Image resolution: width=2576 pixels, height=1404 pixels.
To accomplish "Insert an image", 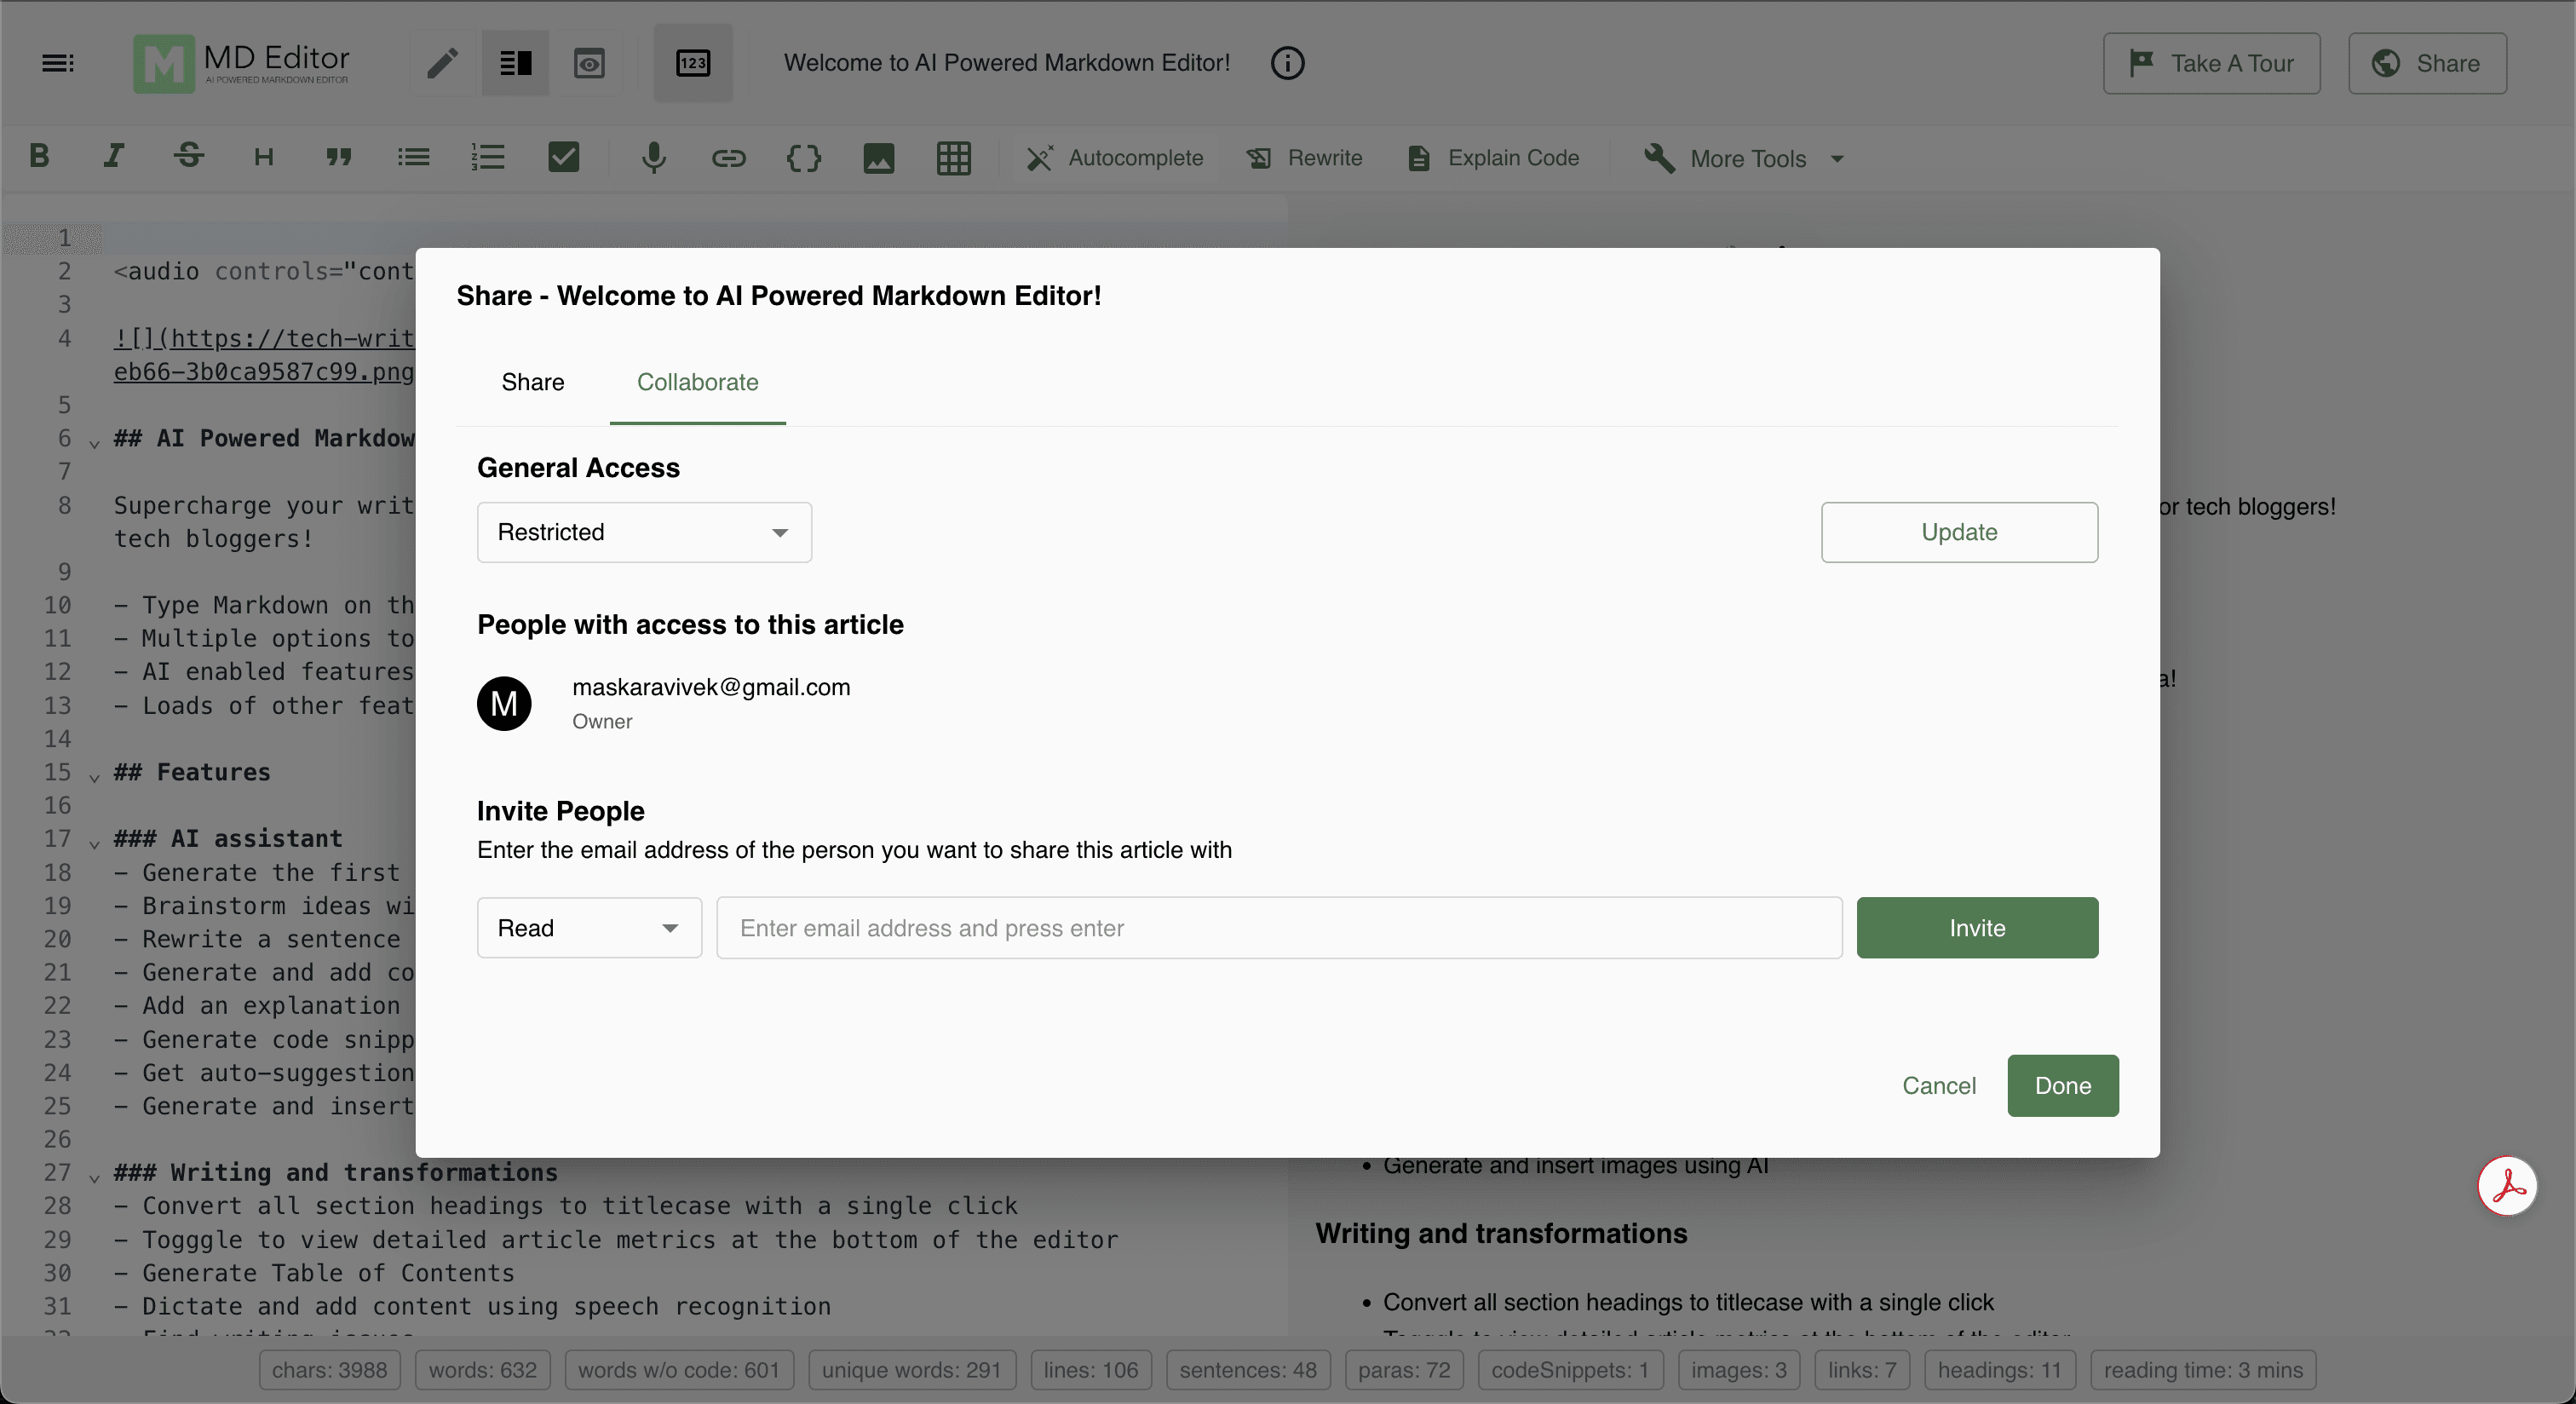I will (x=878, y=157).
